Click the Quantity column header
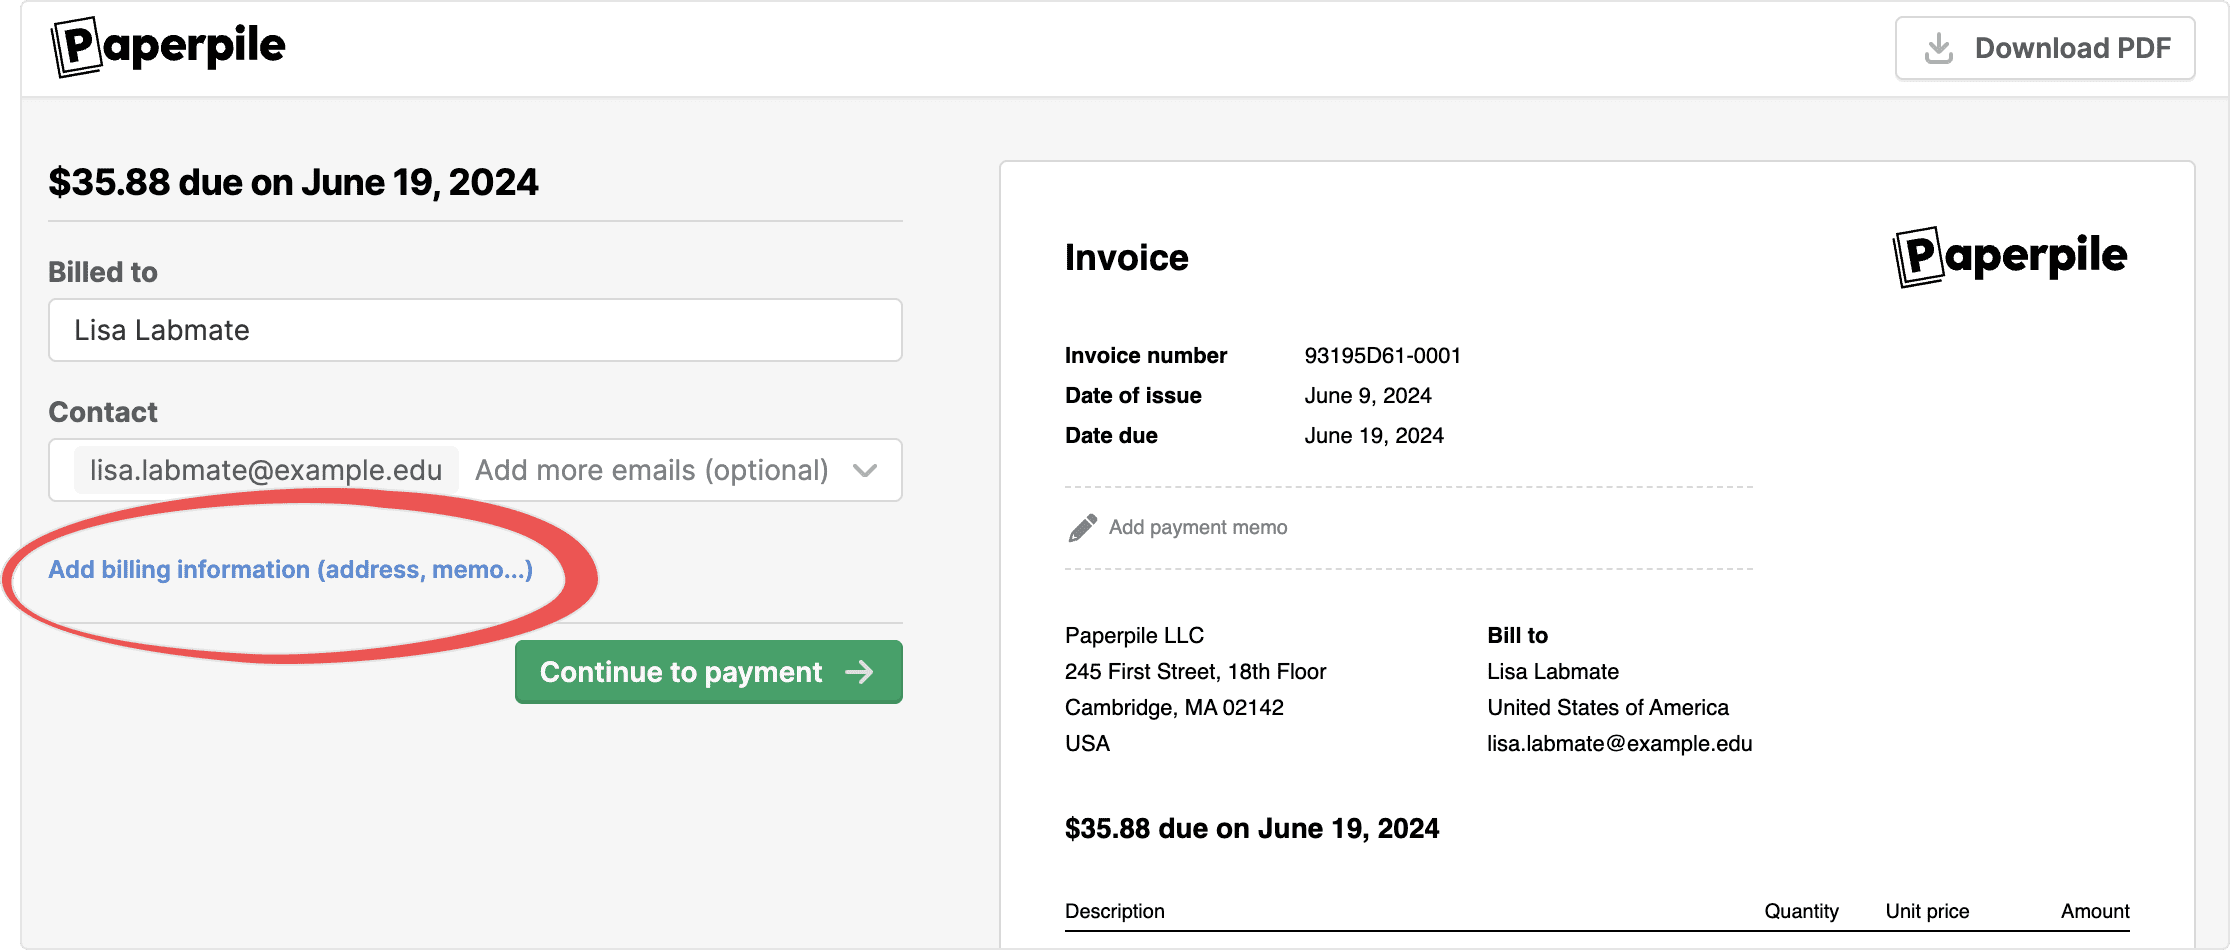This screenshot has width=2230, height=950. coord(1800,911)
